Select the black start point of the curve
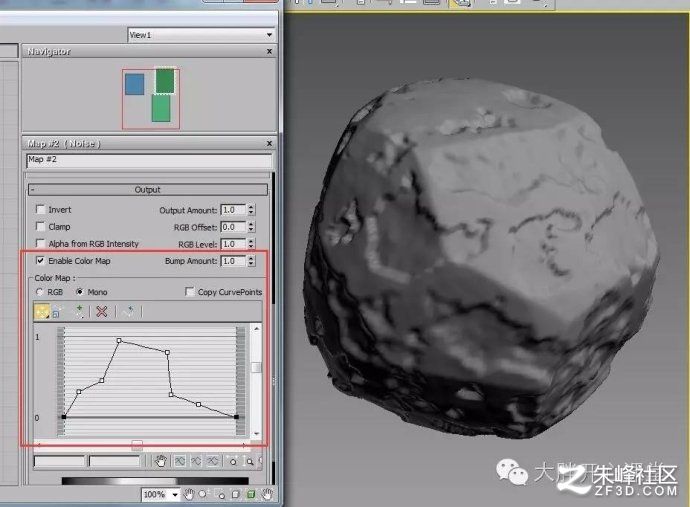The height and width of the screenshot is (507, 690). pos(64,416)
